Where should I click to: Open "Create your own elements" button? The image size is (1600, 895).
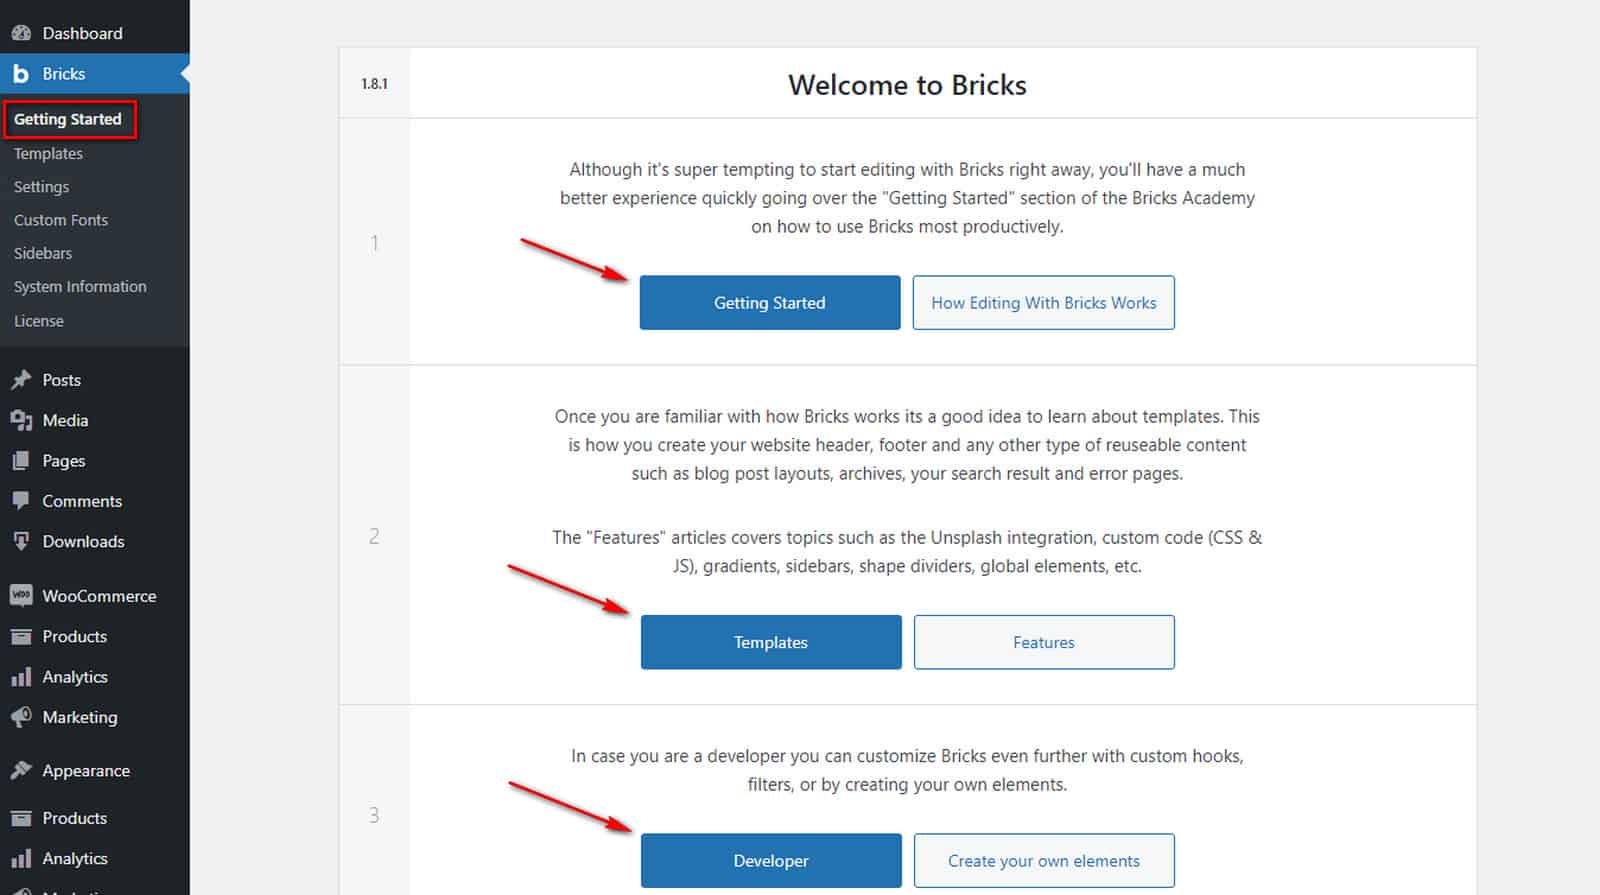1044,861
